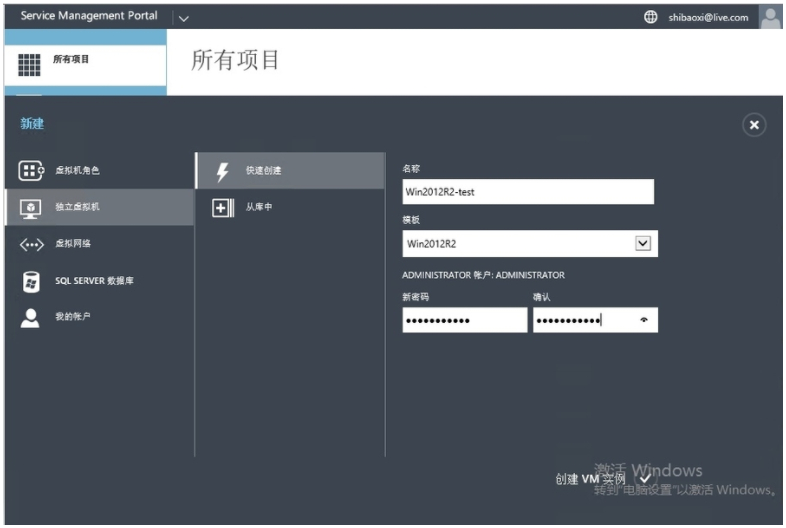Focus the 确认 password field
Screen dimensions: 786x528
pyautogui.click(x=595, y=320)
